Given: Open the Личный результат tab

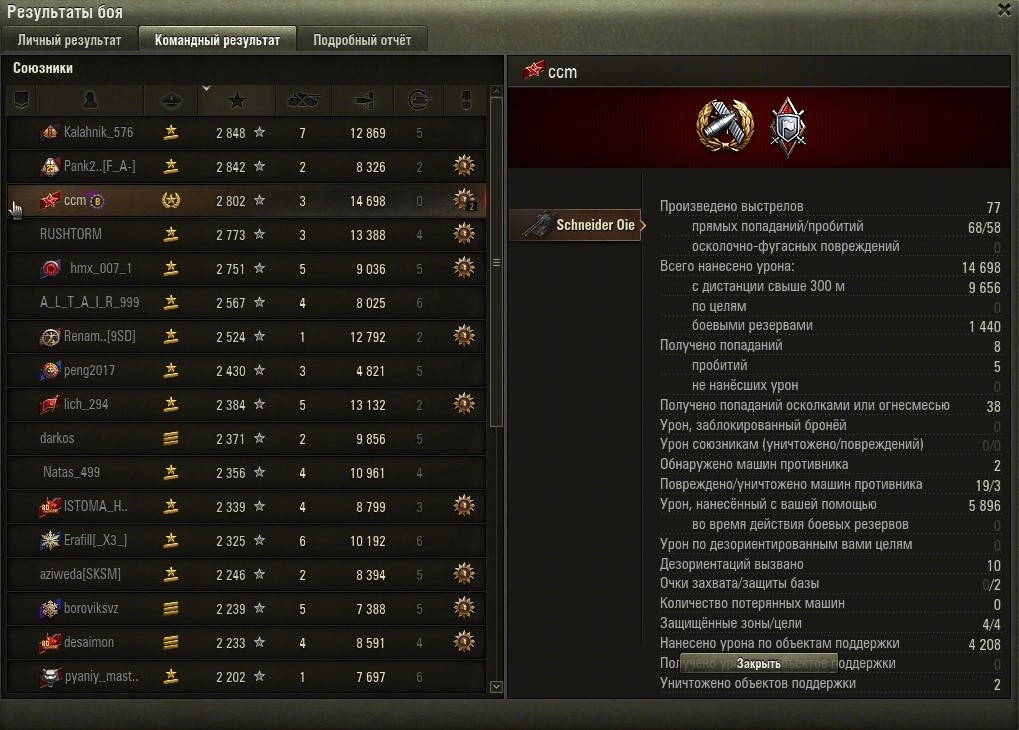Looking at the screenshot, I should (70, 40).
